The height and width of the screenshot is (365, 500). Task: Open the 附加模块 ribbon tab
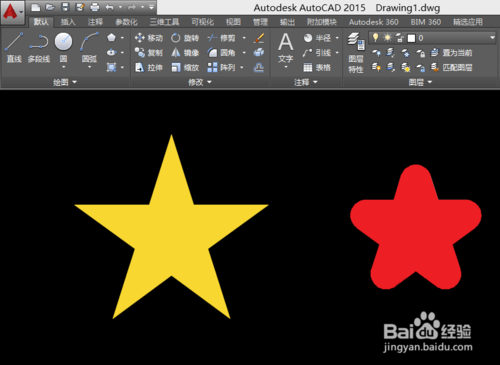[322, 22]
